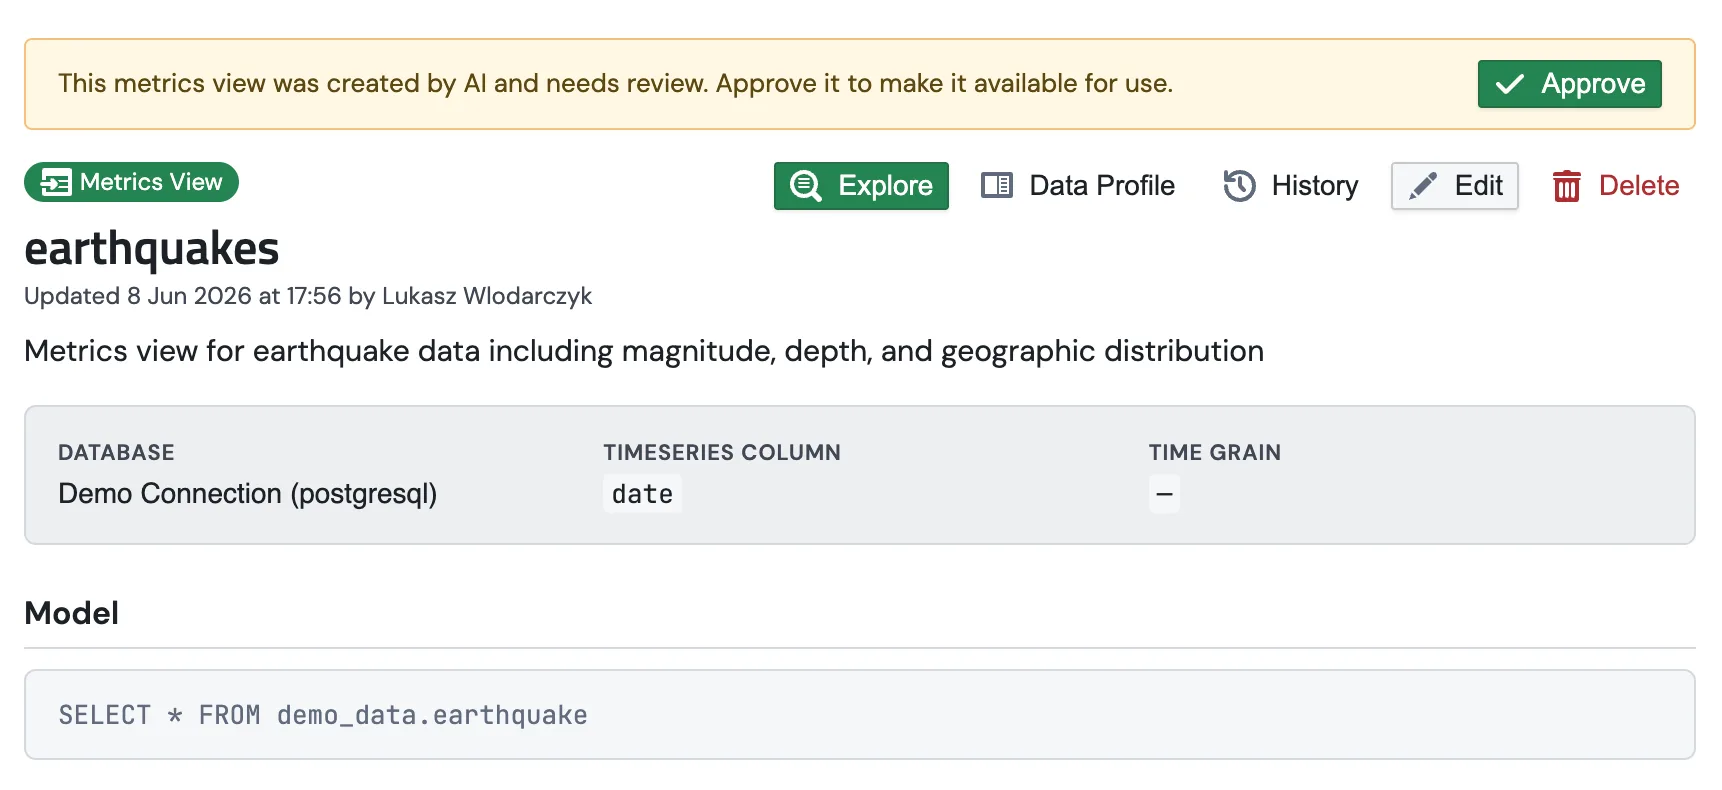1722x790 pixels.
Task: Click the DATABASE label
Action: pyautogui.click(x=116, y=453)
